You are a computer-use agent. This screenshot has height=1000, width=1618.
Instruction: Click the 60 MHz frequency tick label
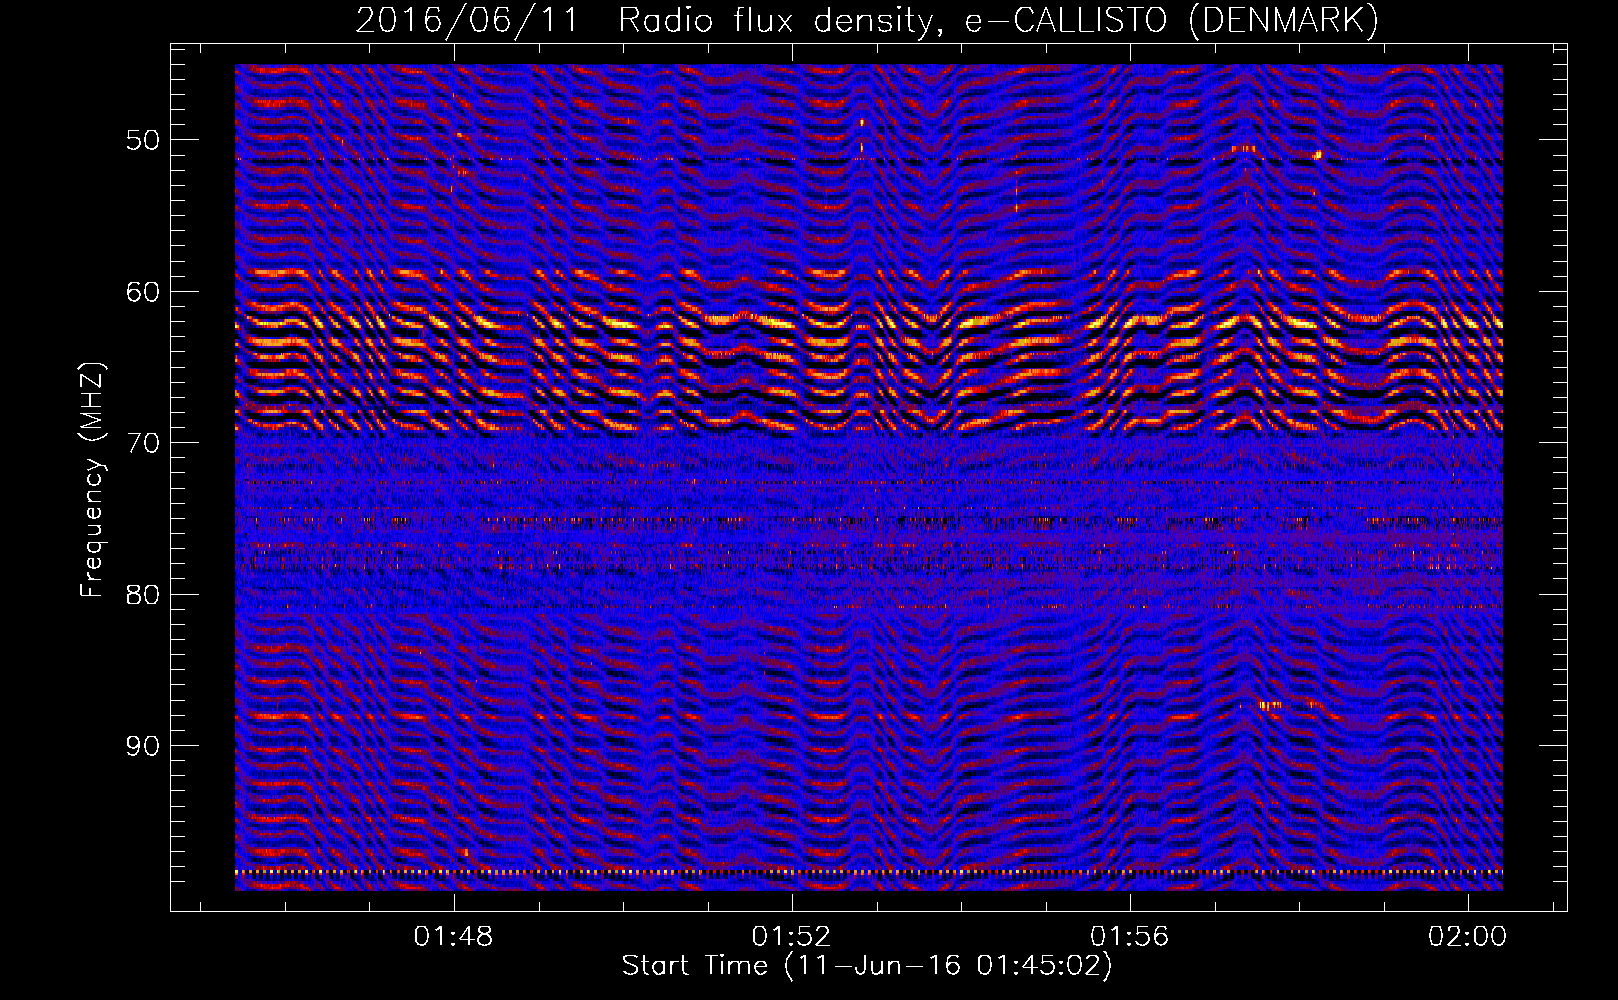(142, 292)
